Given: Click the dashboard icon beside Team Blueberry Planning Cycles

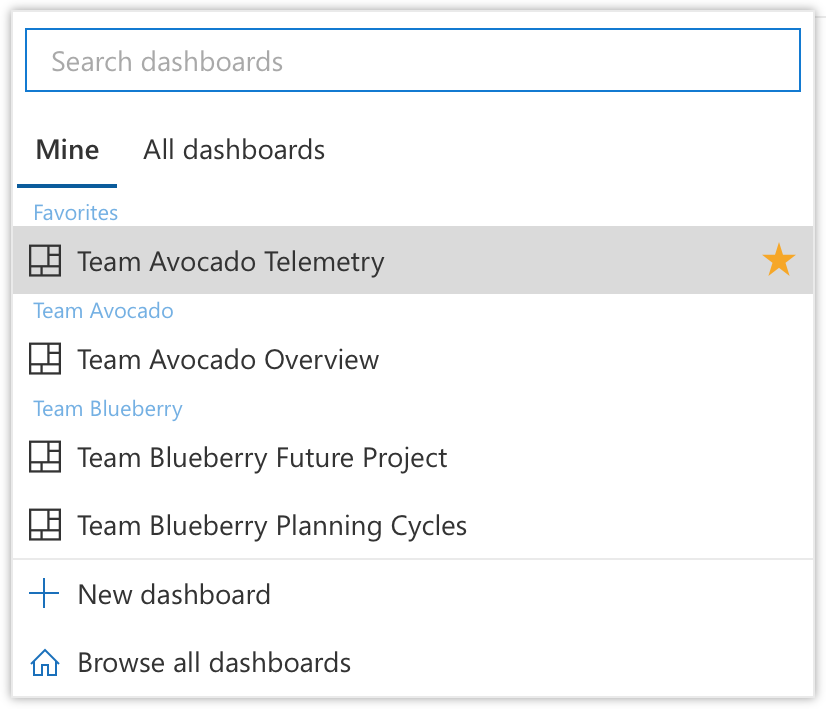Looking at the screenshot, I should pyautogui.click(x=45, y=525).
